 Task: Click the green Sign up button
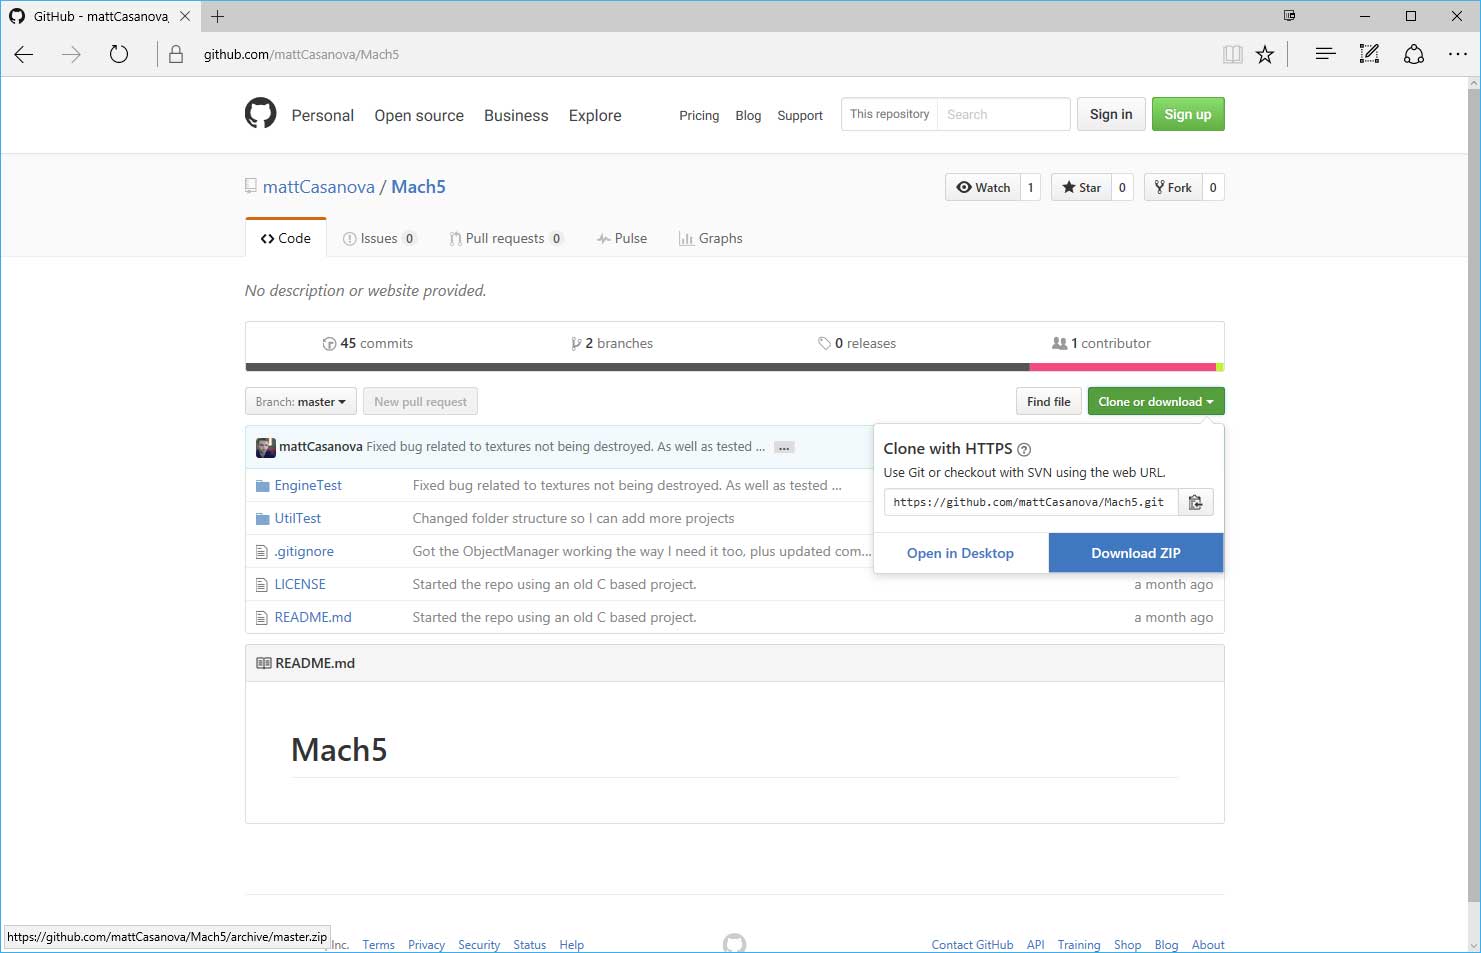coord(1188,114)
